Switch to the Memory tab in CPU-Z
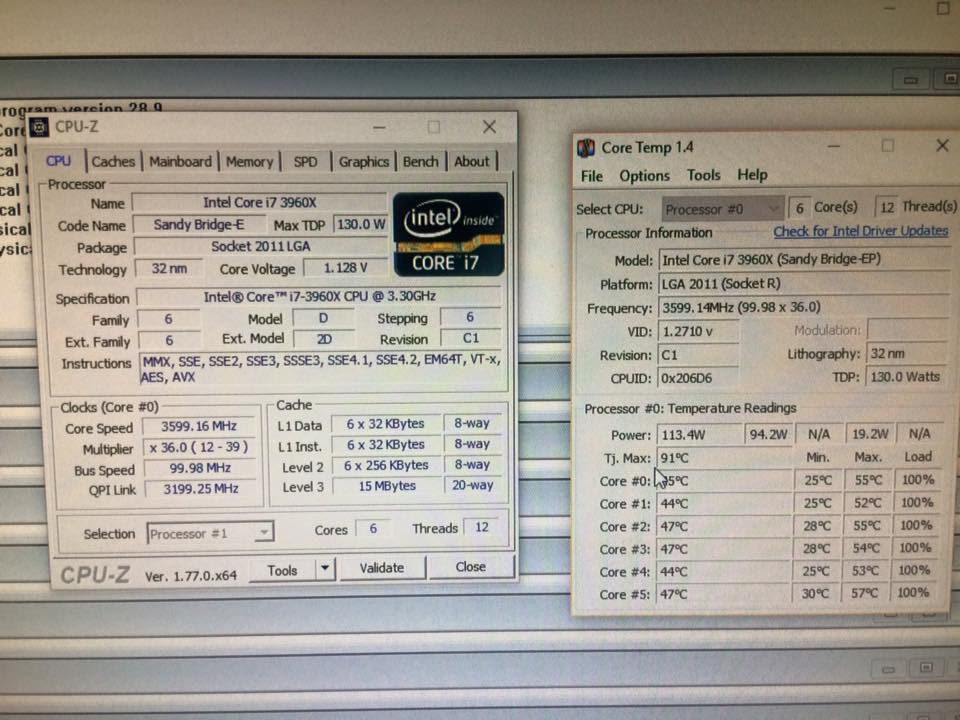Viewport: 960px width, 720px height. [249, 162]
